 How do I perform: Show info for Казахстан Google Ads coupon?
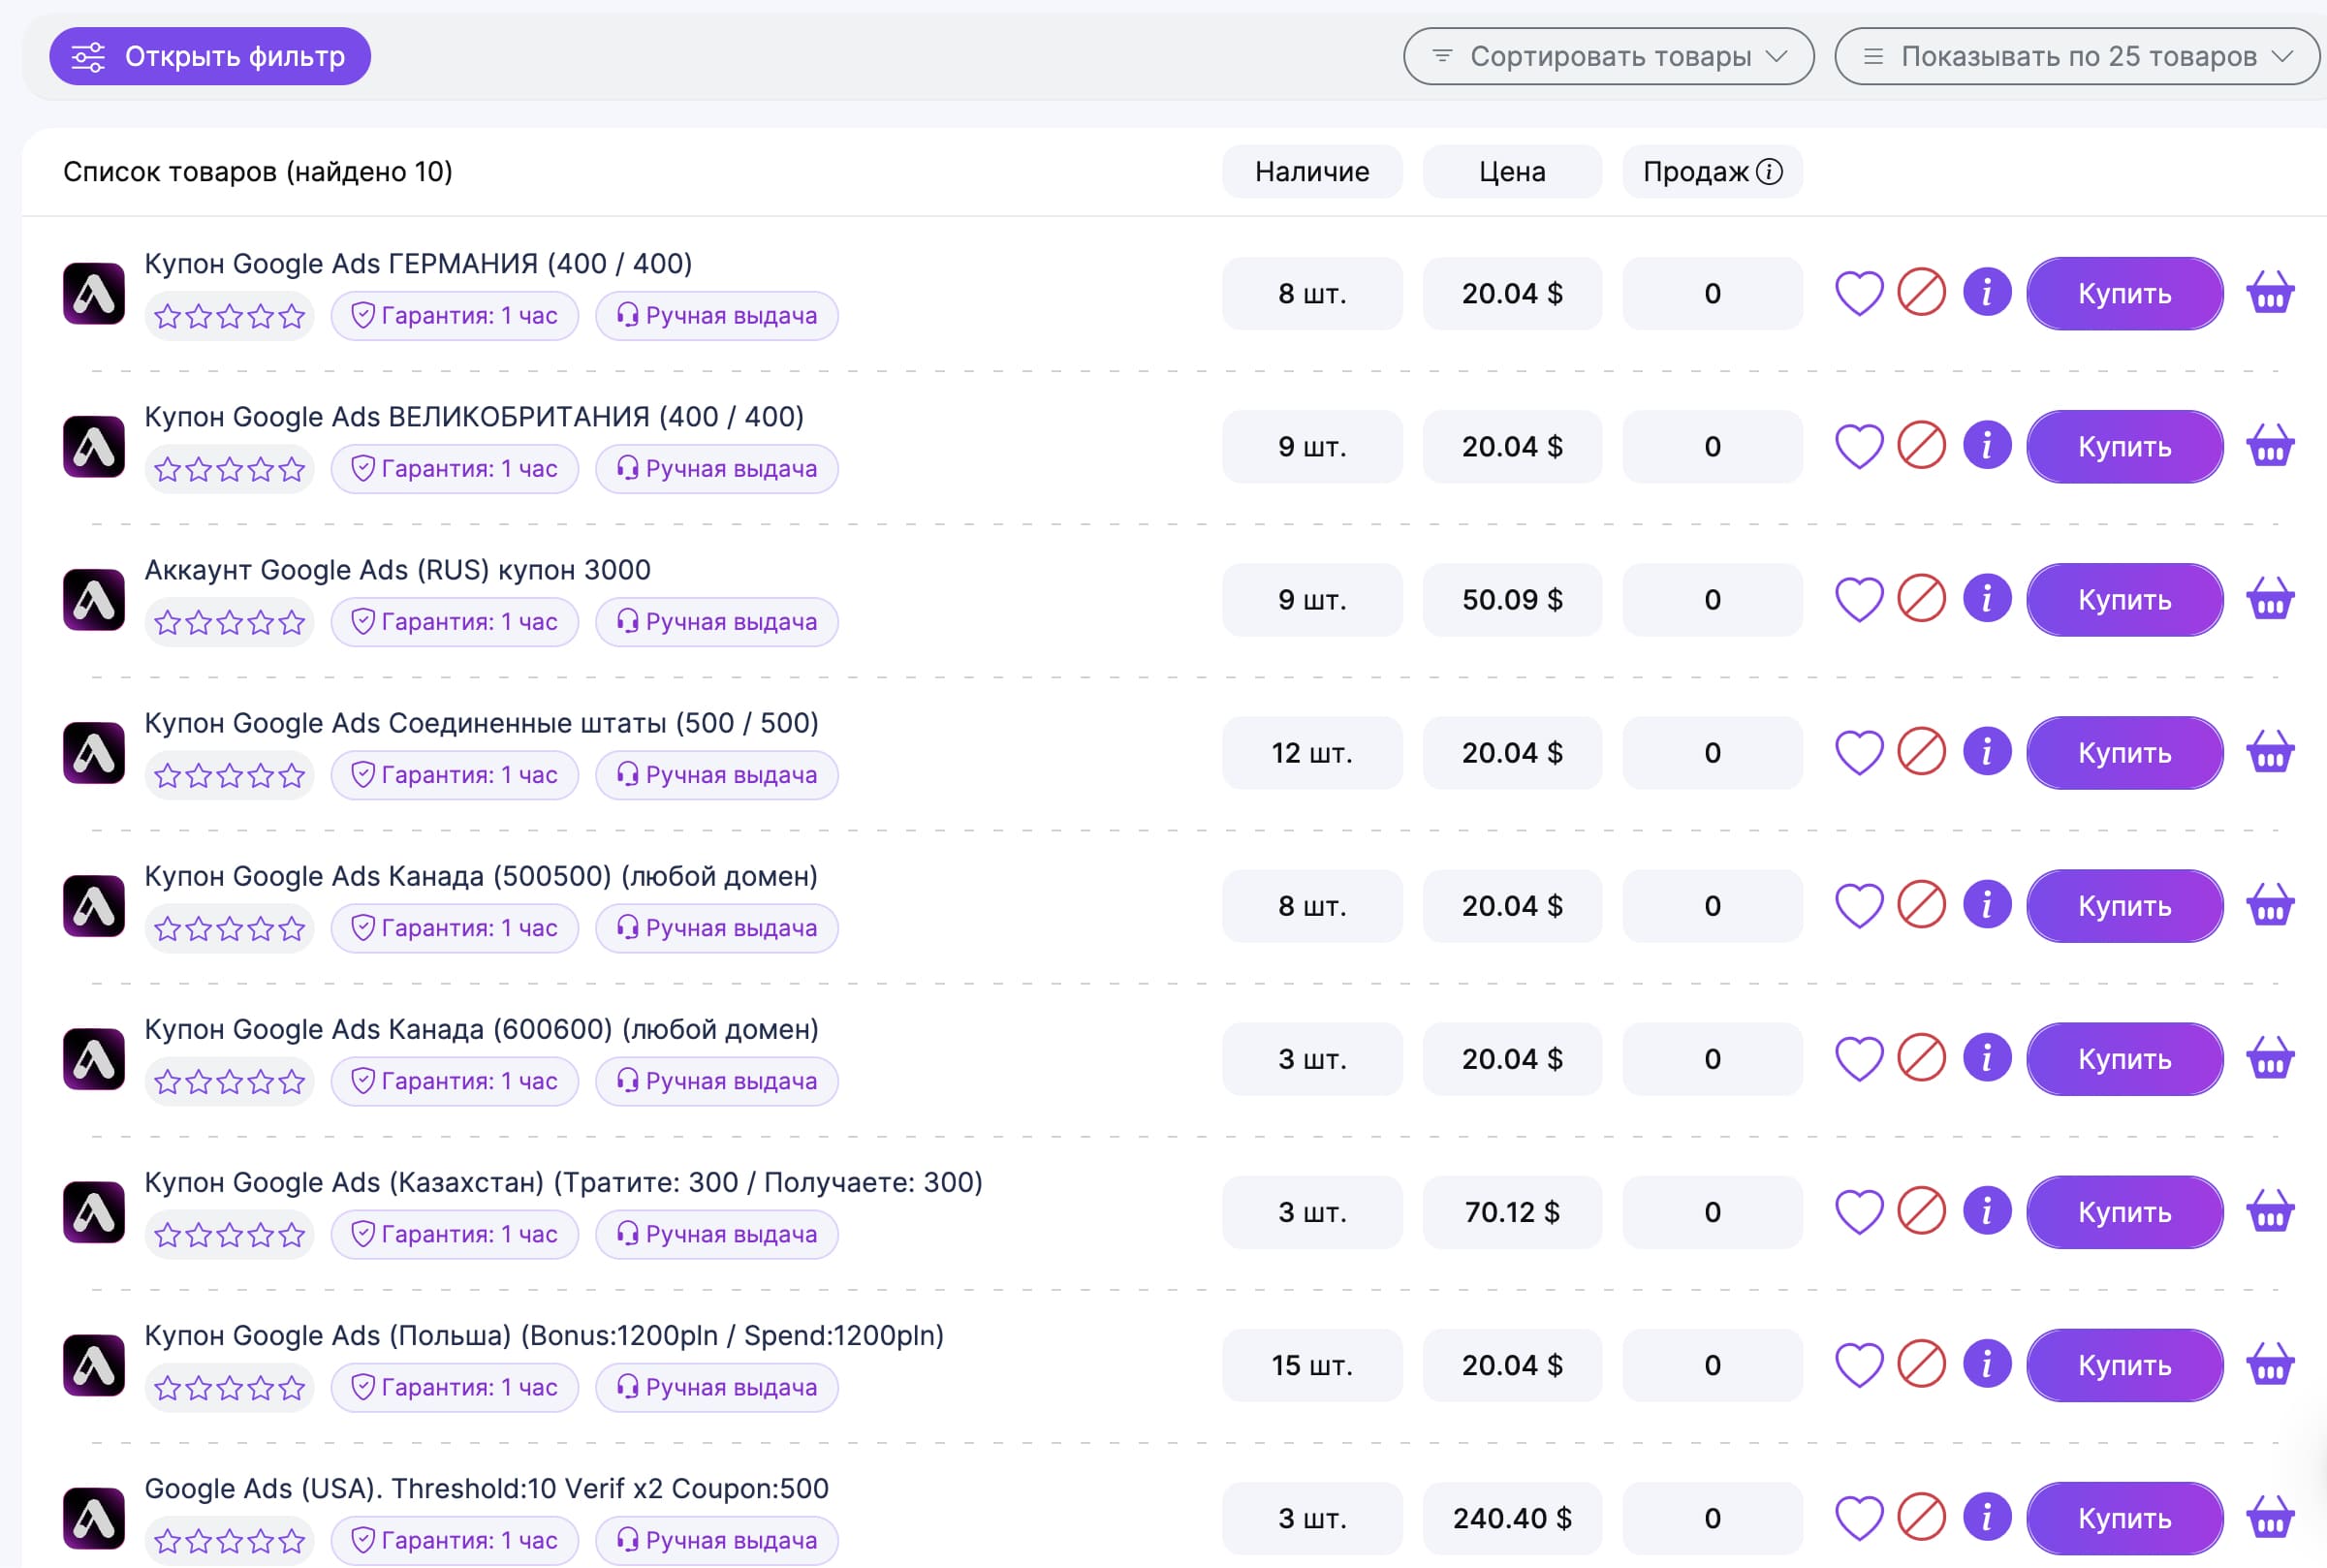[x=1987, y=1211]
